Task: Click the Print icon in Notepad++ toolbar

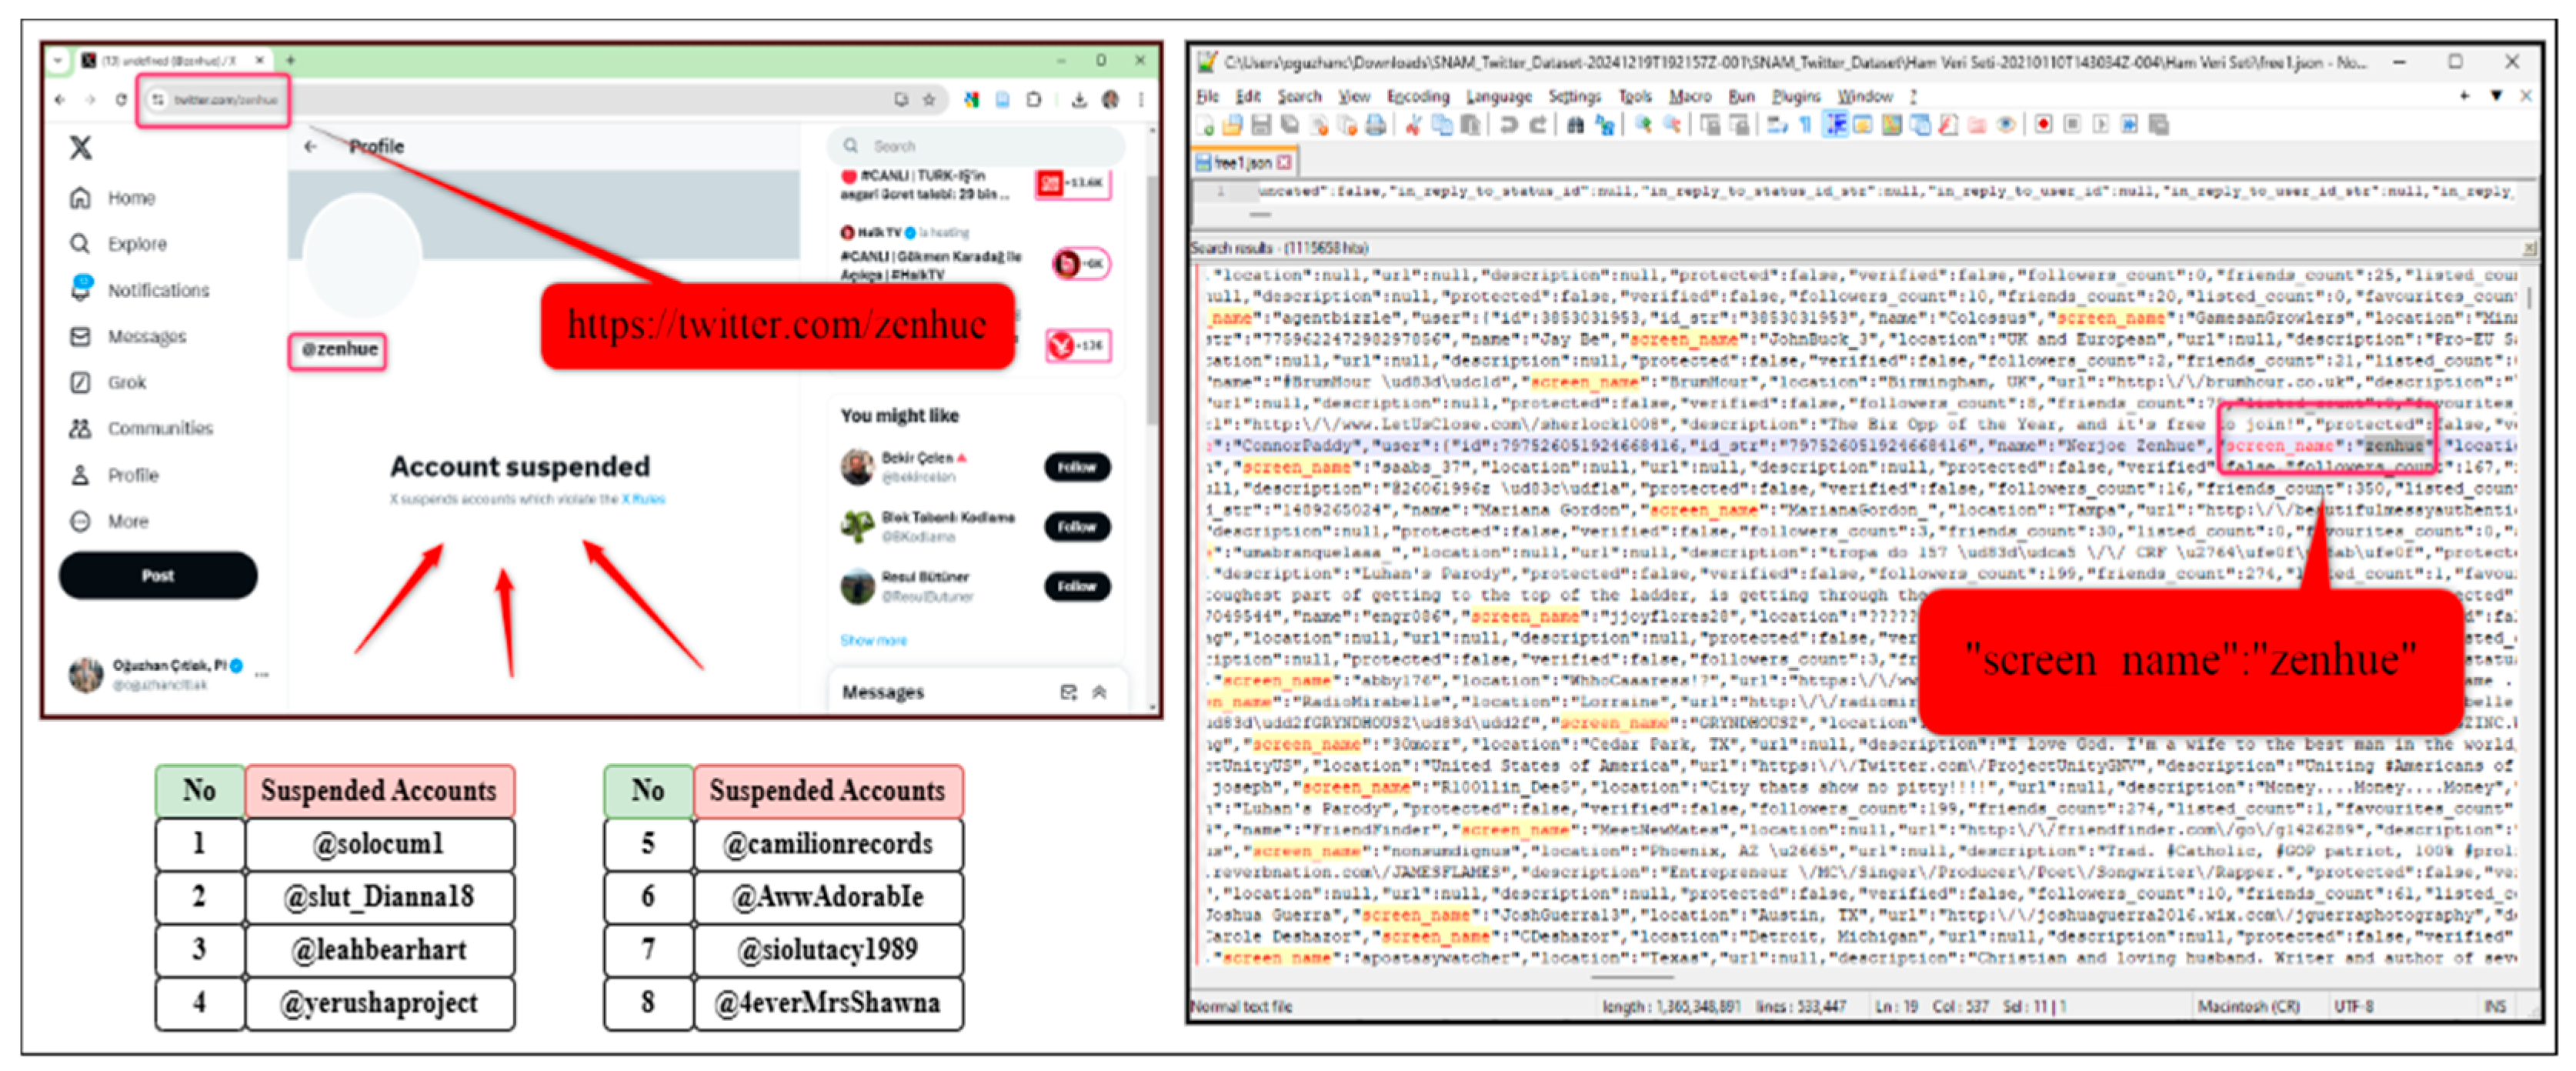Action: coord(1376,125)
